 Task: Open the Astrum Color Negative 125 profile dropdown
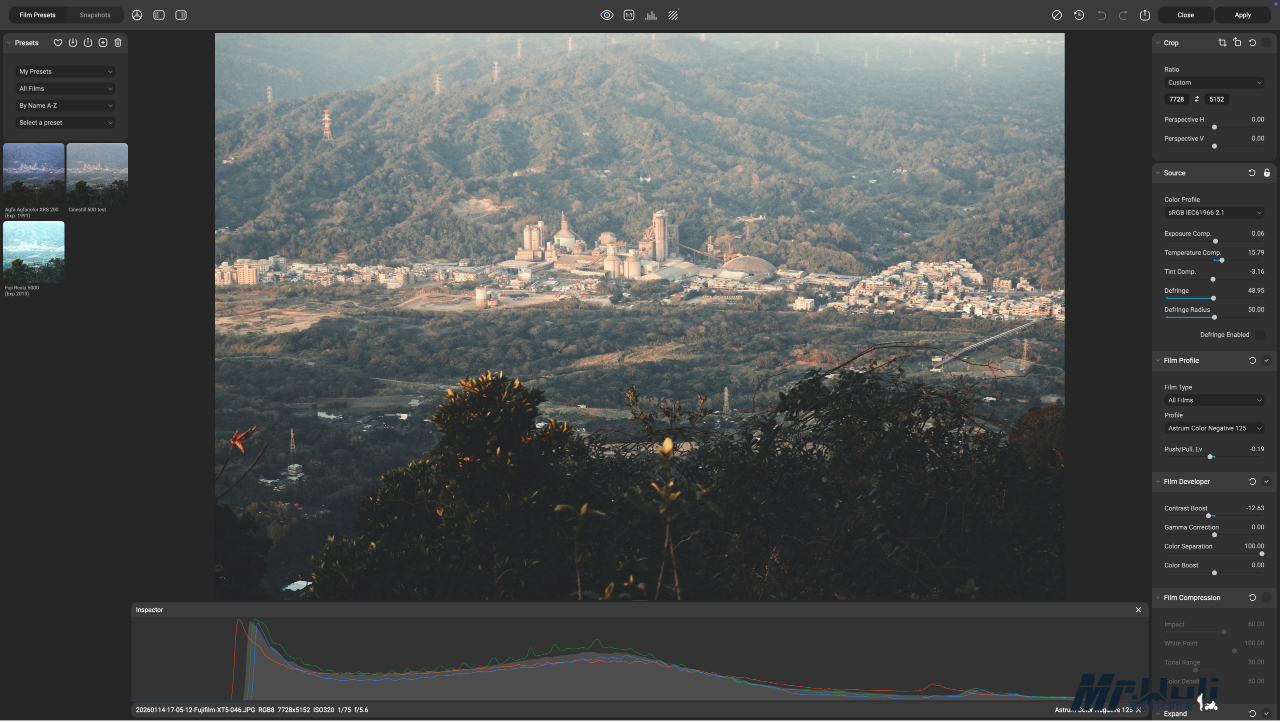tap(1214, 428)
